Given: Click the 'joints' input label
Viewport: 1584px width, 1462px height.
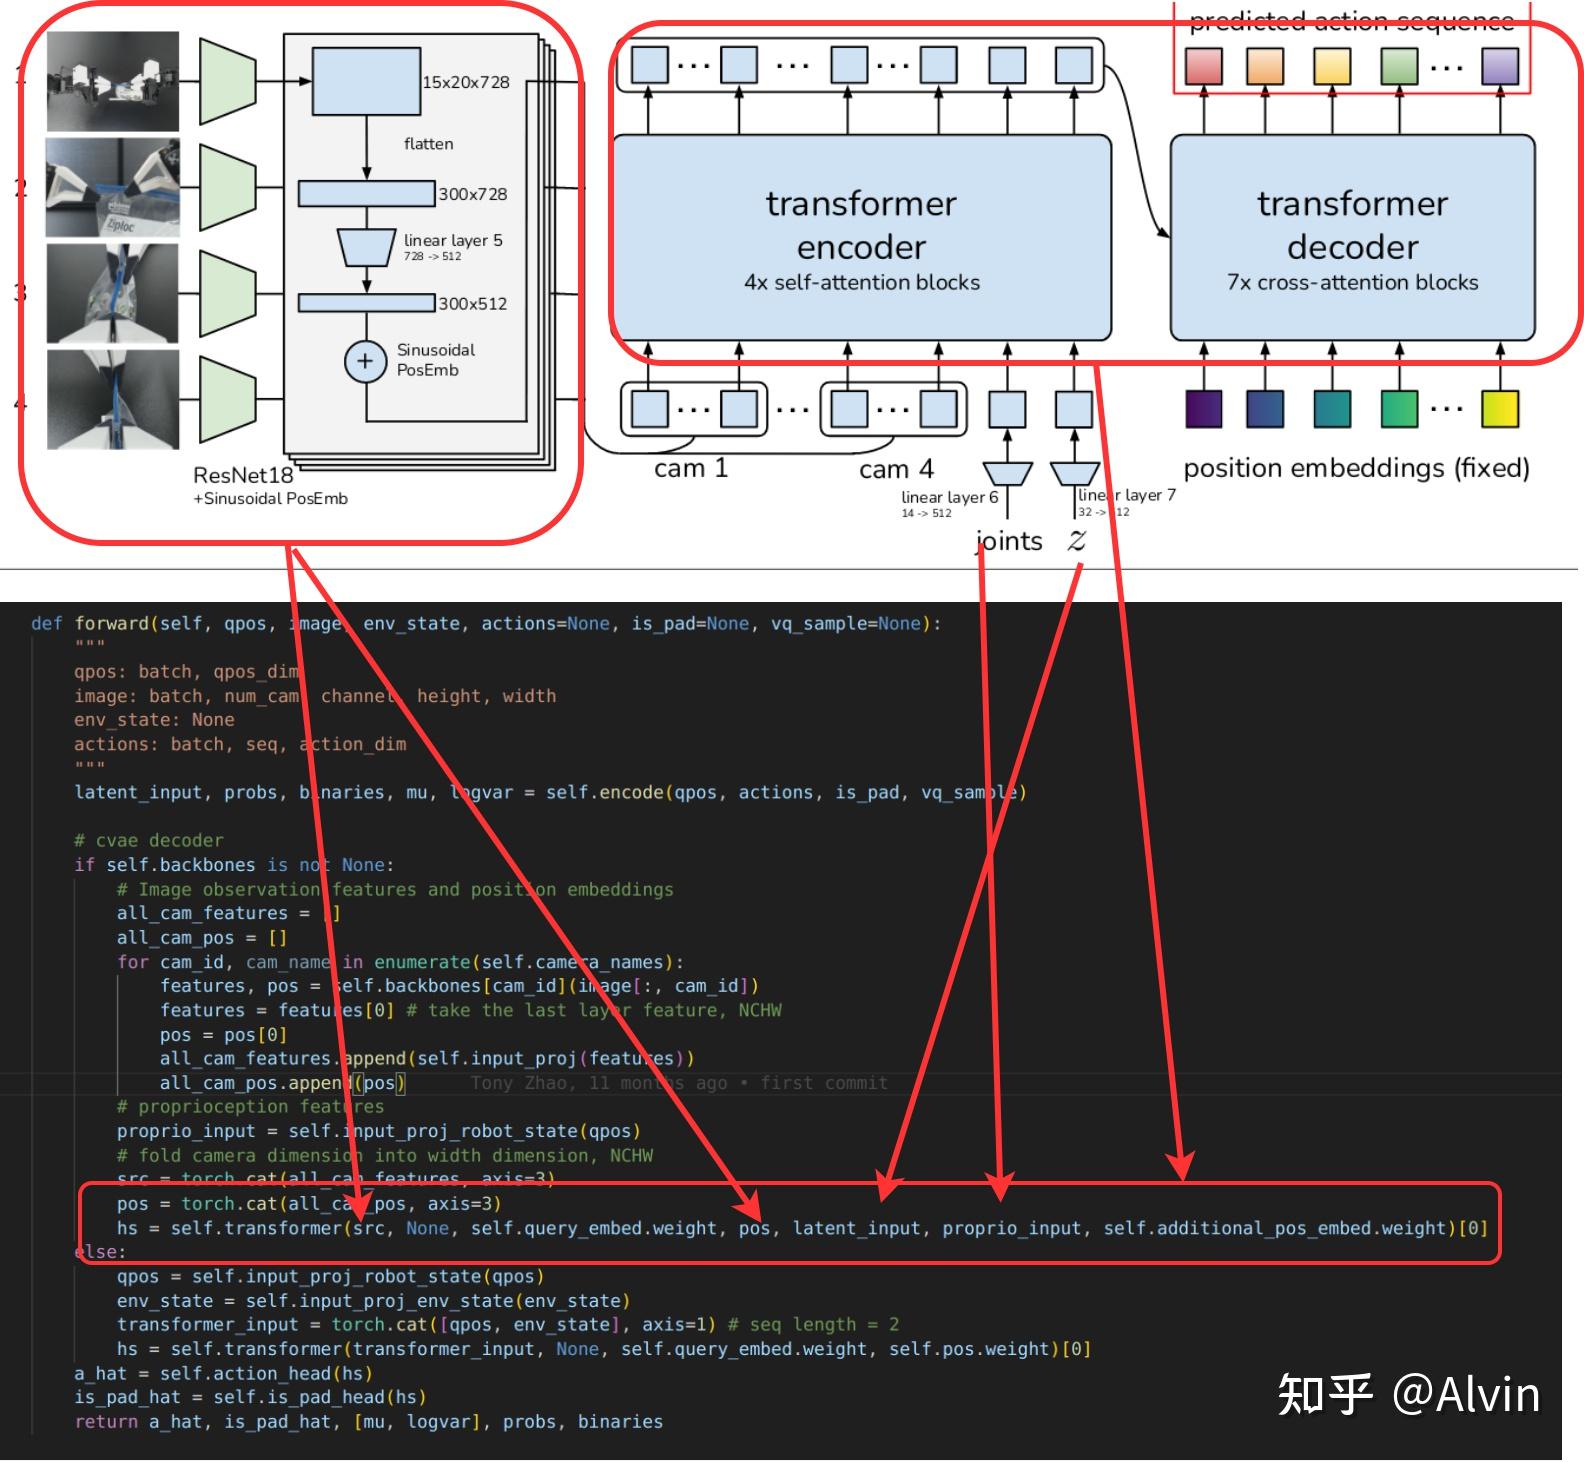Looking at the screenshot, I should [1009, 541].
